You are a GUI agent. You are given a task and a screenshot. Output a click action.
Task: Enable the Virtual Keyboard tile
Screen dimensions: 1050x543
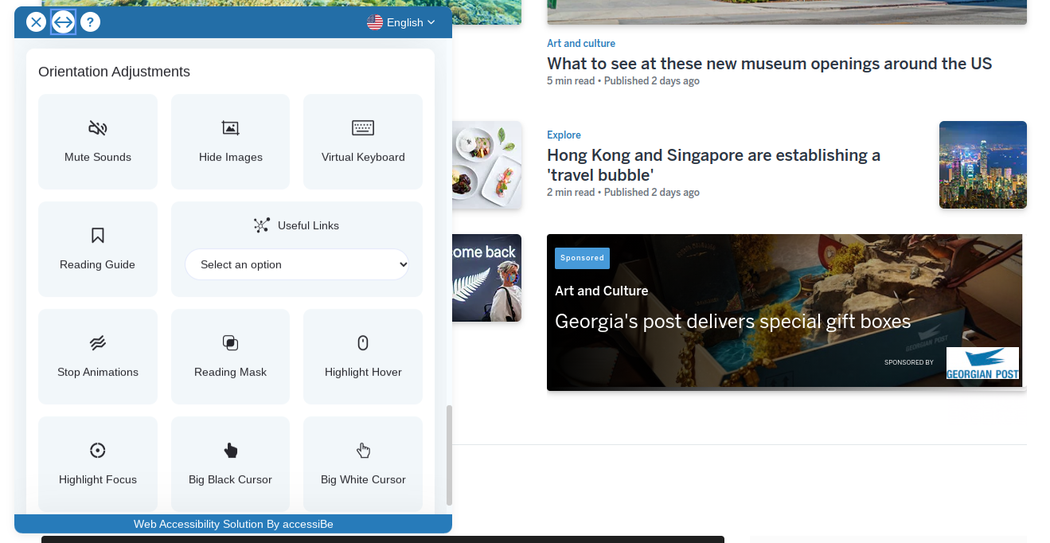click(363, 141)
